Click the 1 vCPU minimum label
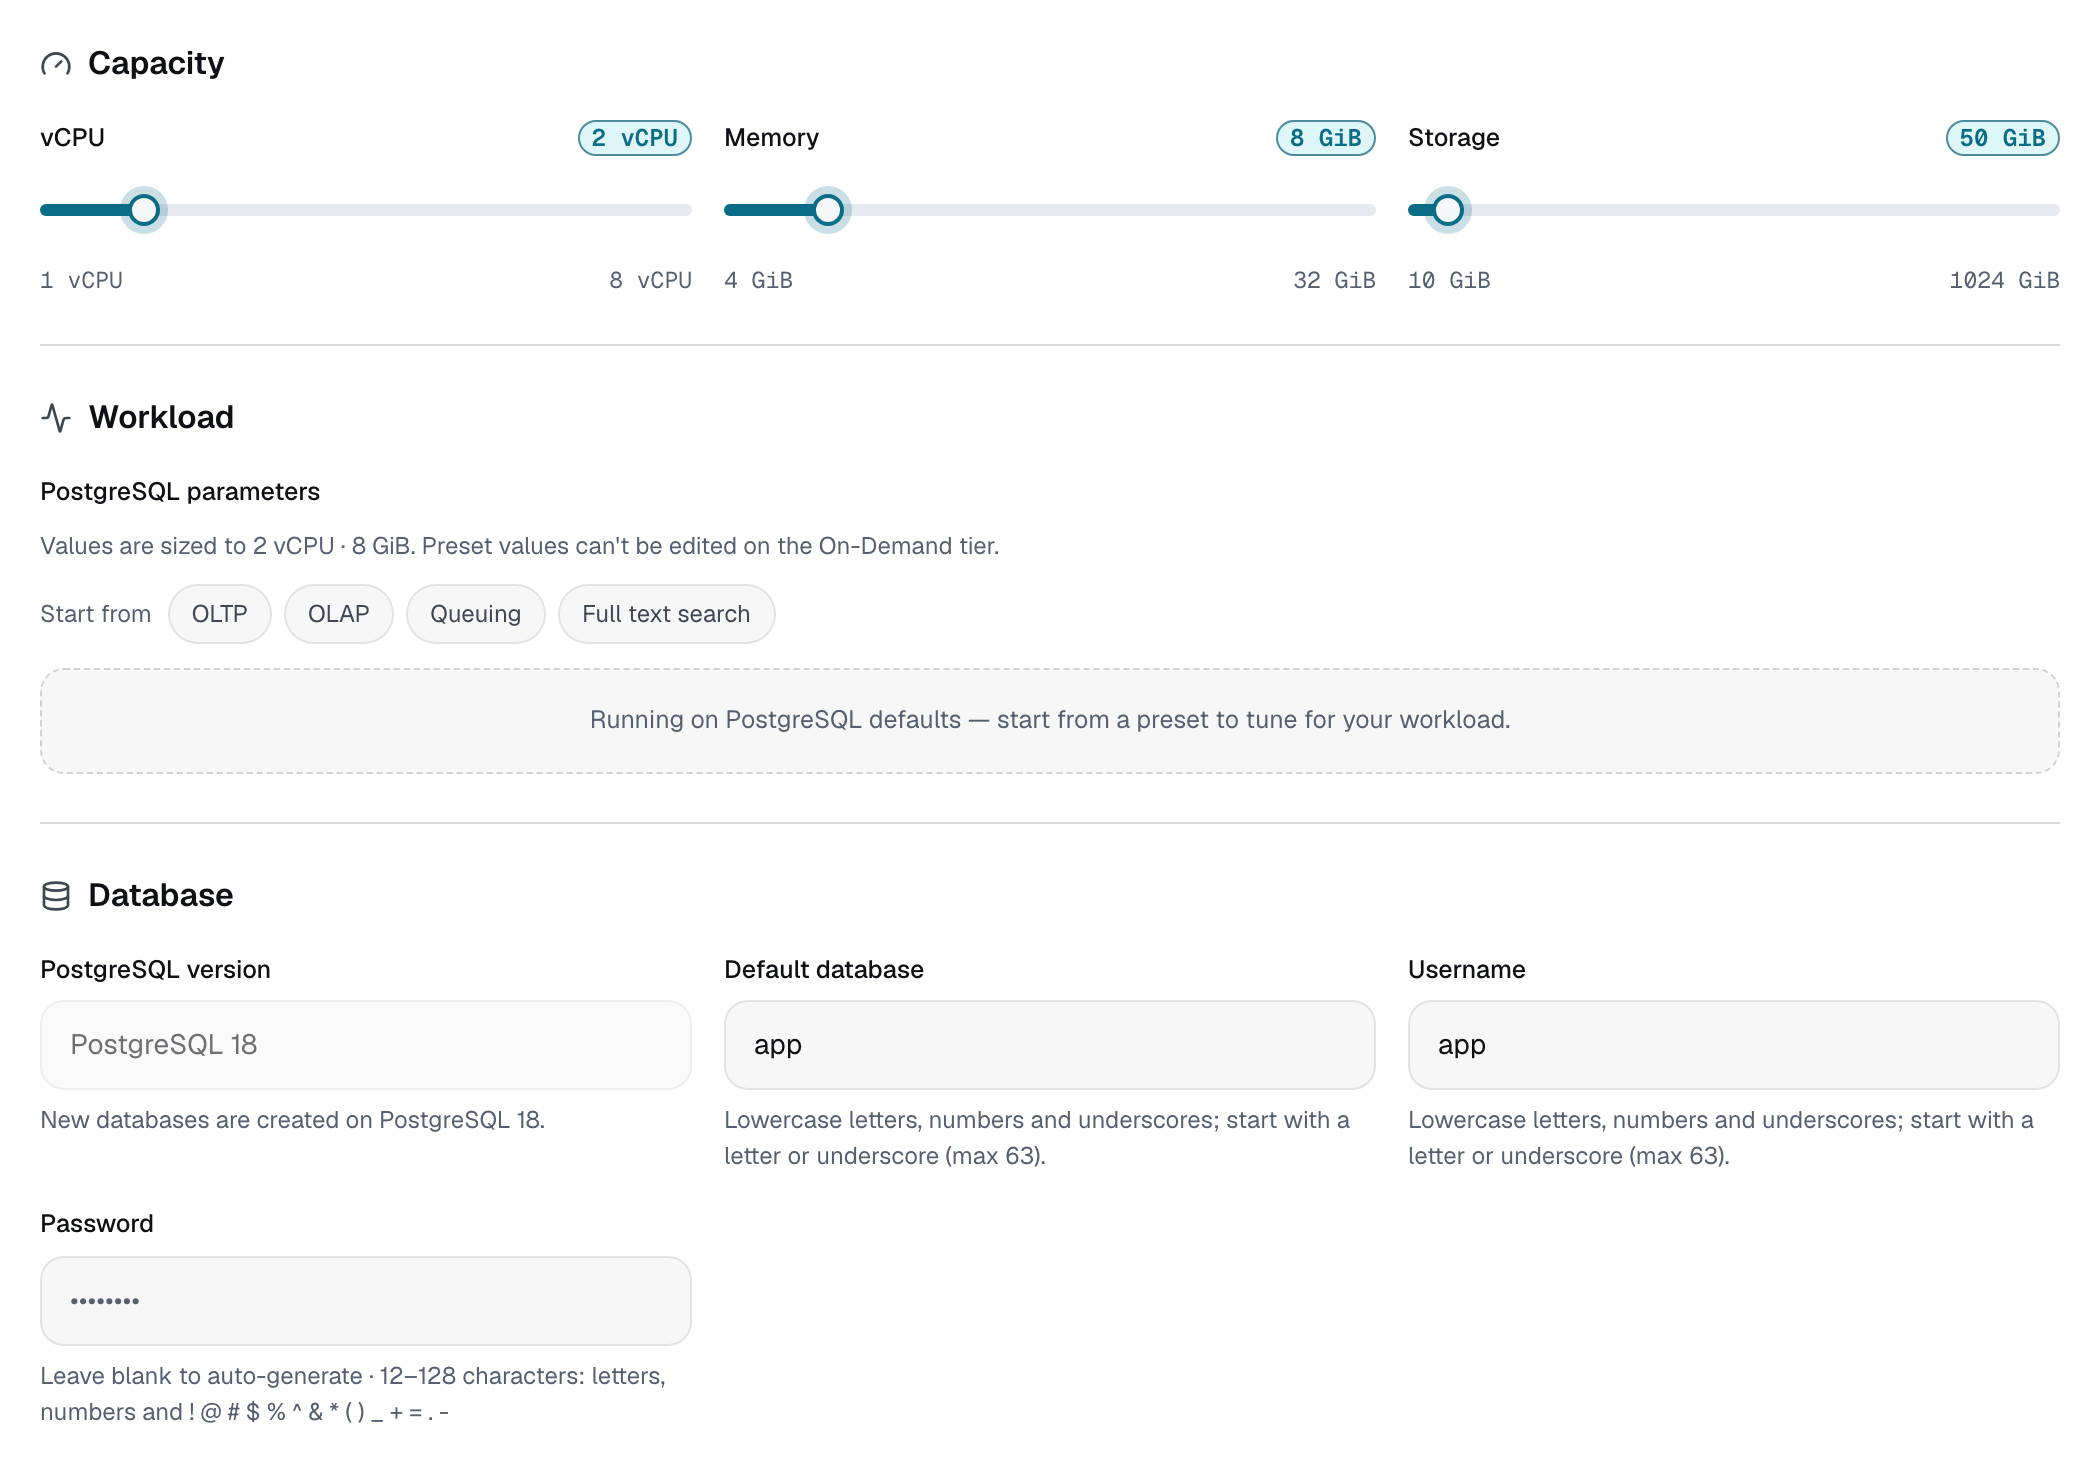 pos(82,280)
